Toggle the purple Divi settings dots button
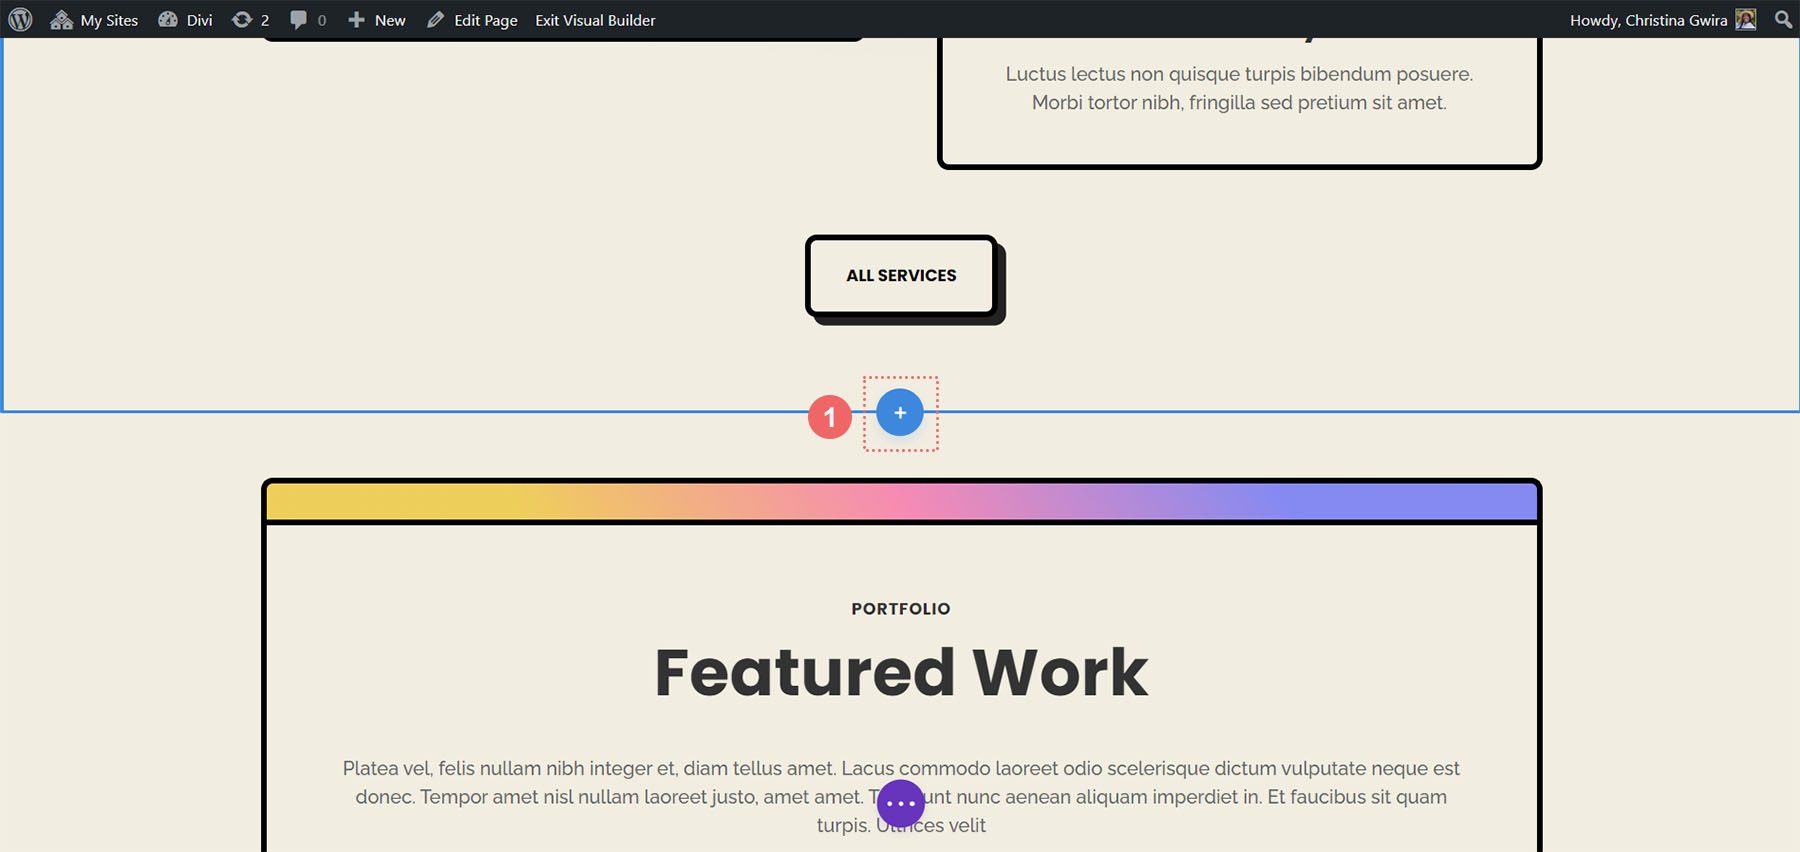The image size is (1800, 852). [x=900, y=804]
